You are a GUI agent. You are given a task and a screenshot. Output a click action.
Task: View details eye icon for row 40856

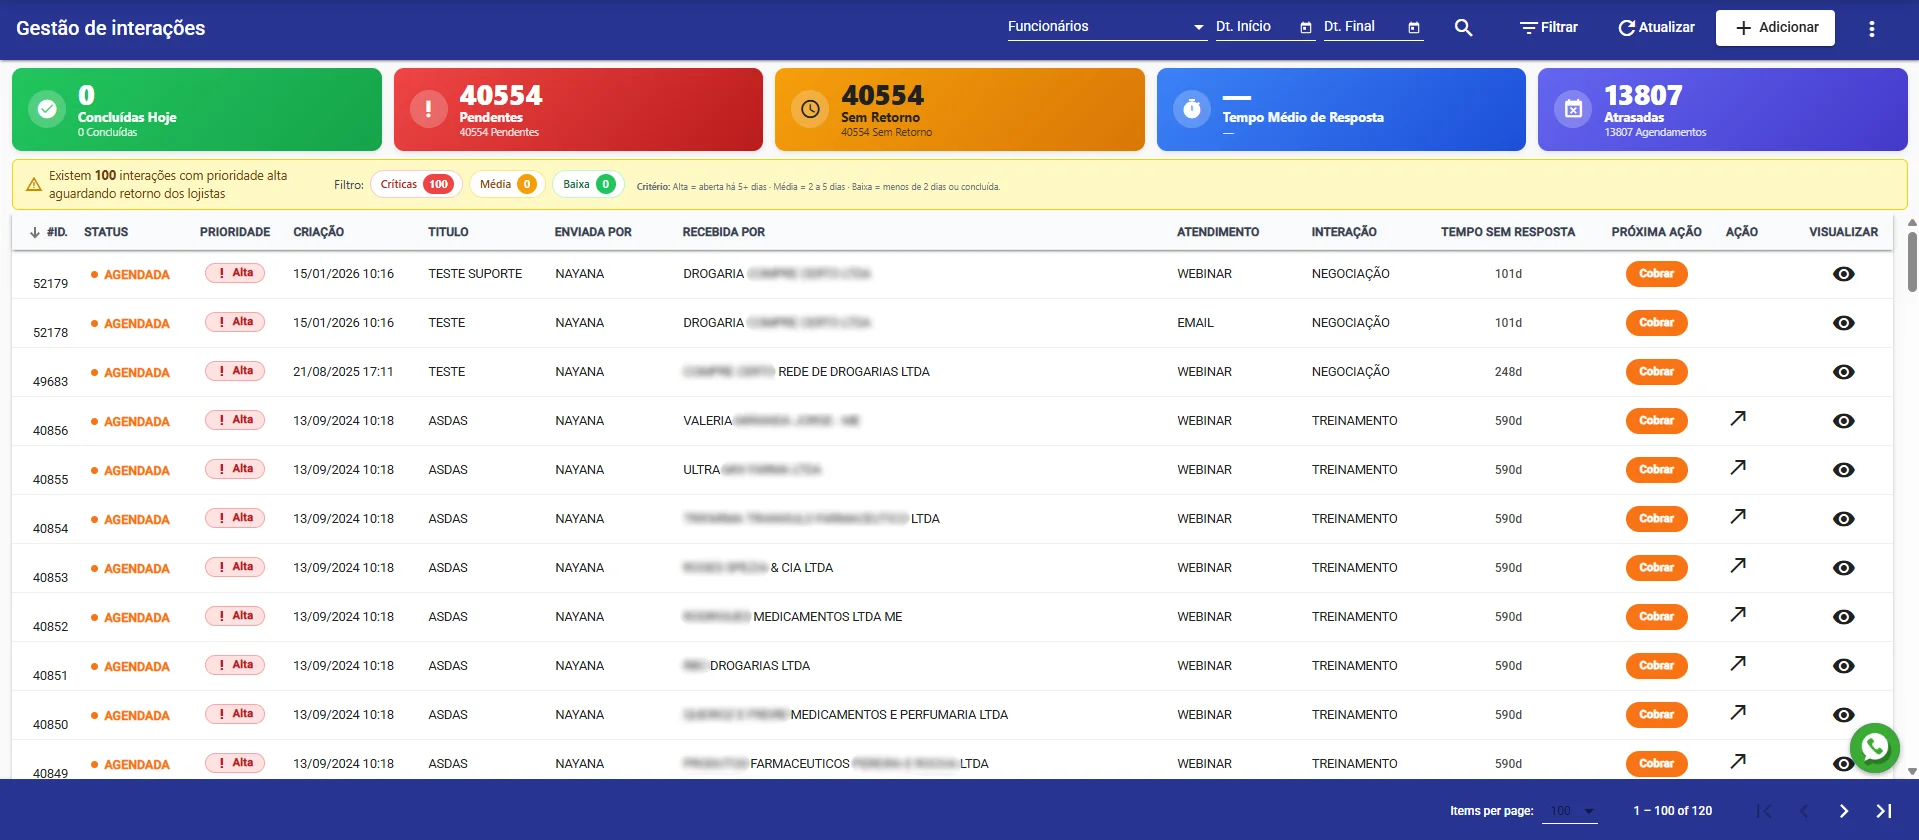pyautogui.click(x=1844, y=421)
